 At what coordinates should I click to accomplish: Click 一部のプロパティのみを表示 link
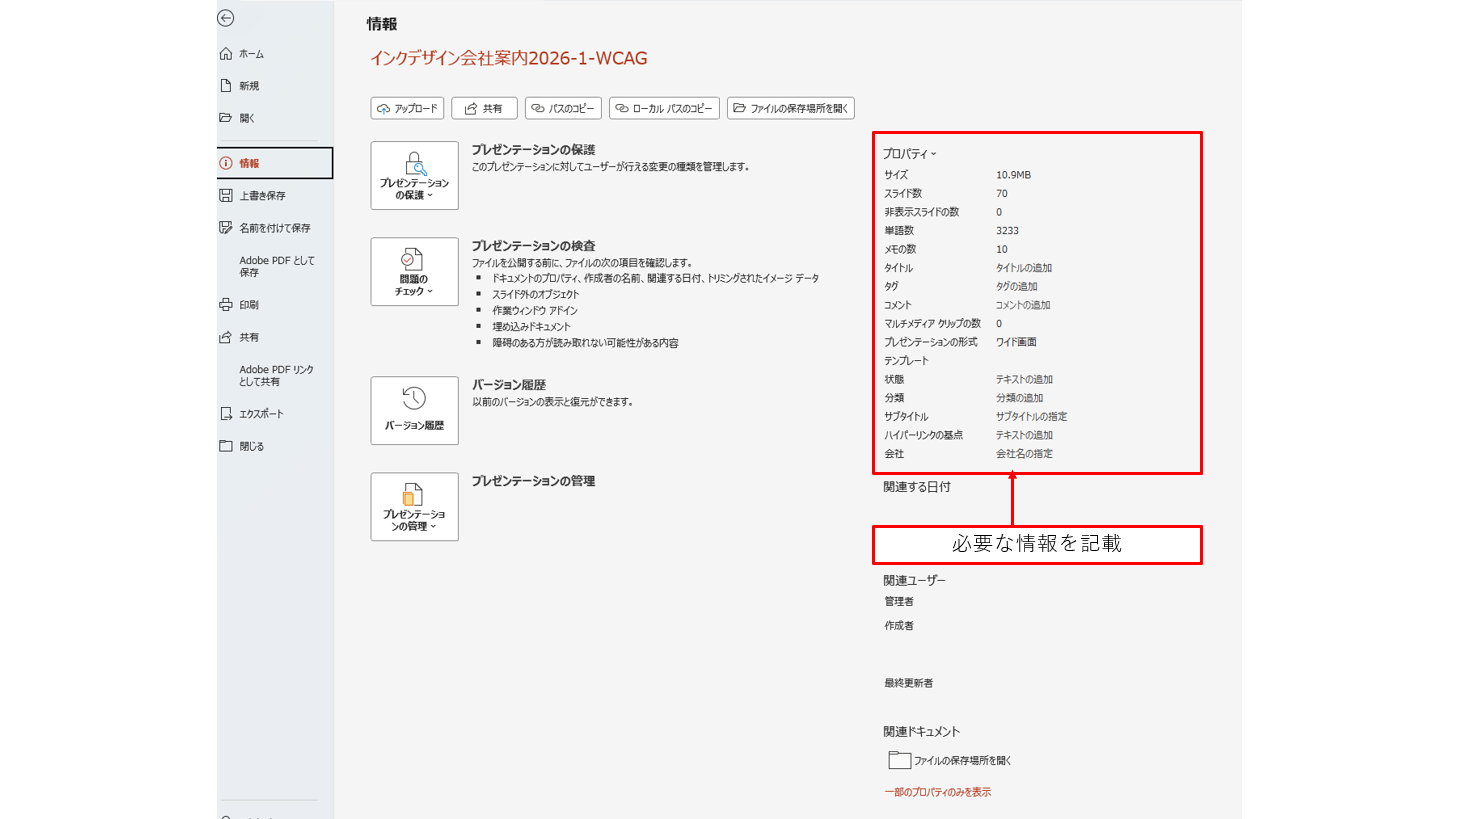point(937,792)
